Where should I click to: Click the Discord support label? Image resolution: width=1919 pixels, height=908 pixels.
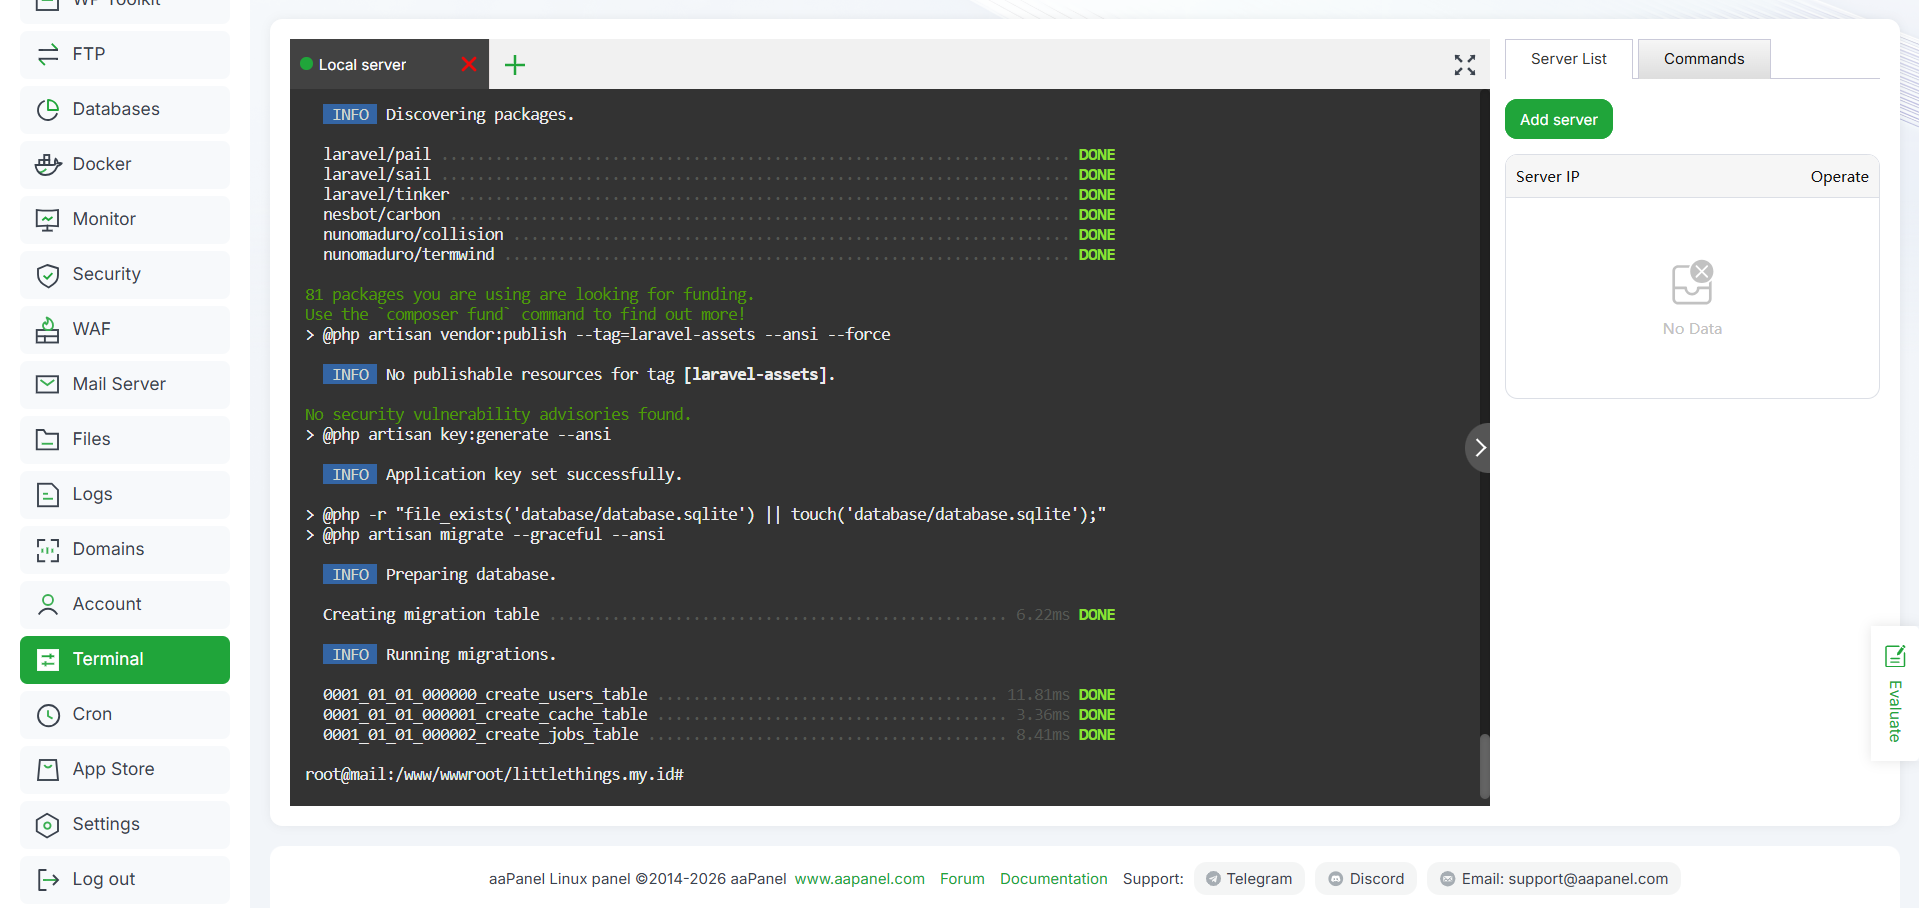(x=1376, y=879)
